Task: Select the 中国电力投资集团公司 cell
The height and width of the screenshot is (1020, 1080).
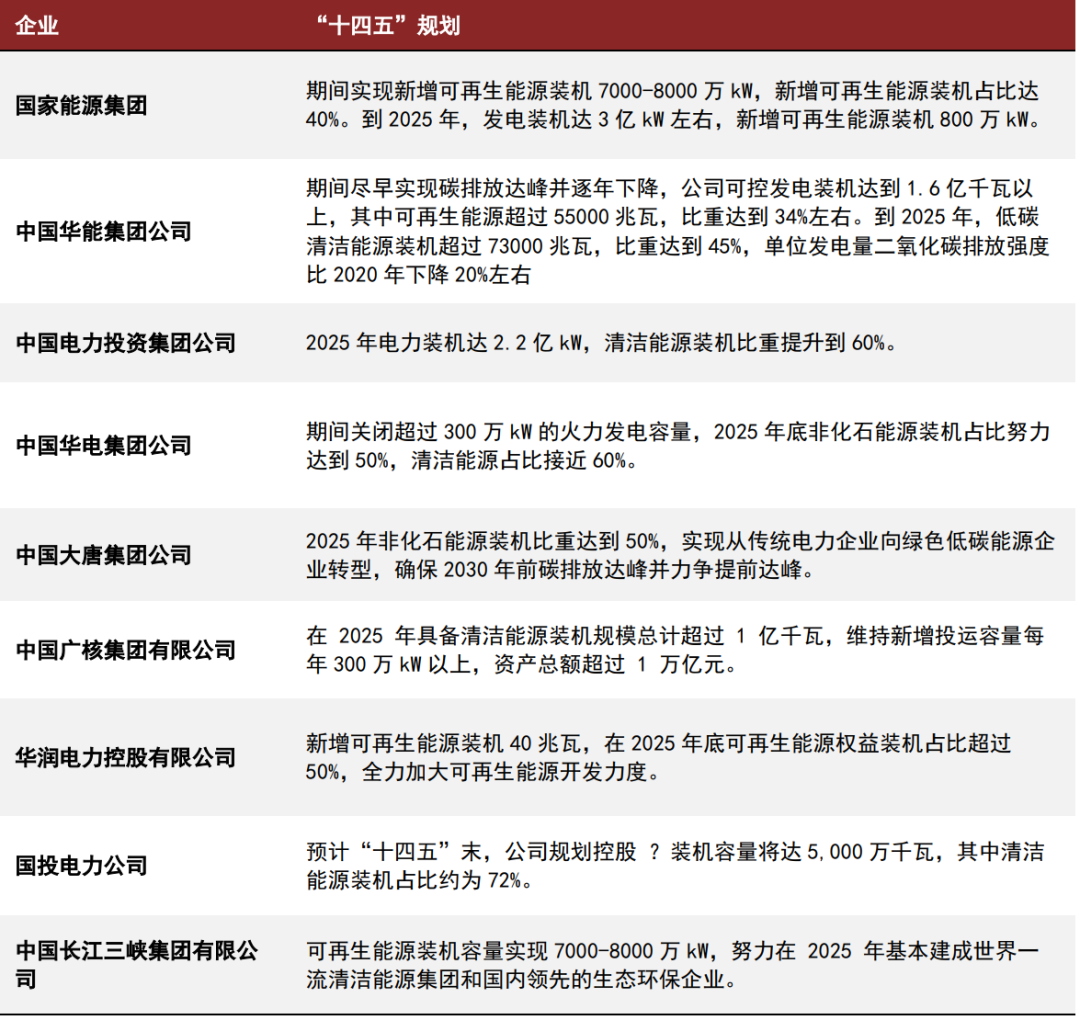Action: pos(125,342)
